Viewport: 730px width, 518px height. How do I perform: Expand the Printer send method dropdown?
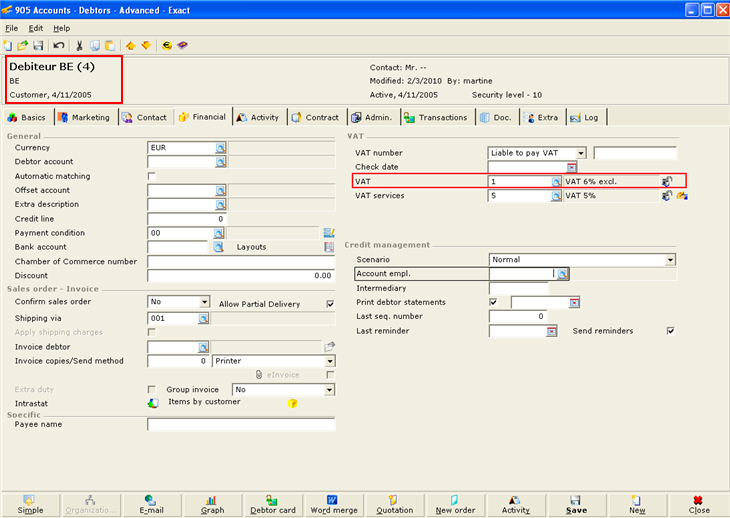point(330,361)
